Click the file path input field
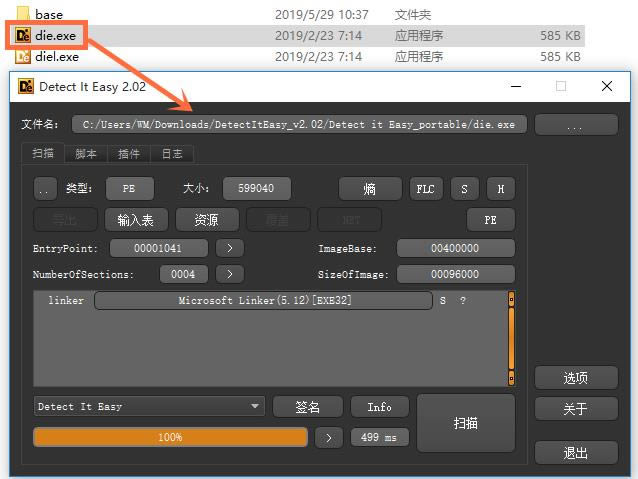The height and width of the screenshot is (479, 638). pyautogui.click(x=299, y=125)
